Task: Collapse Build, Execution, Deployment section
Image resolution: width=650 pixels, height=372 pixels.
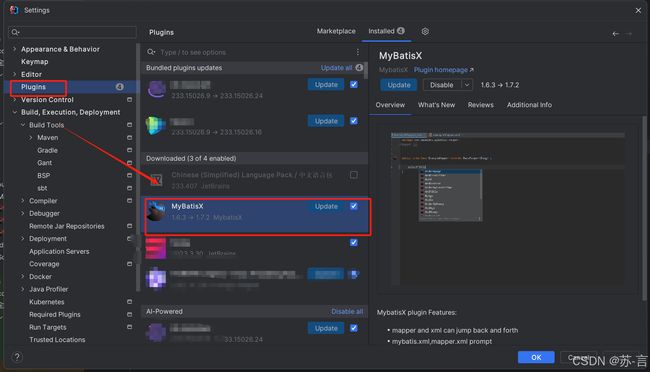Action: [15, 112]
